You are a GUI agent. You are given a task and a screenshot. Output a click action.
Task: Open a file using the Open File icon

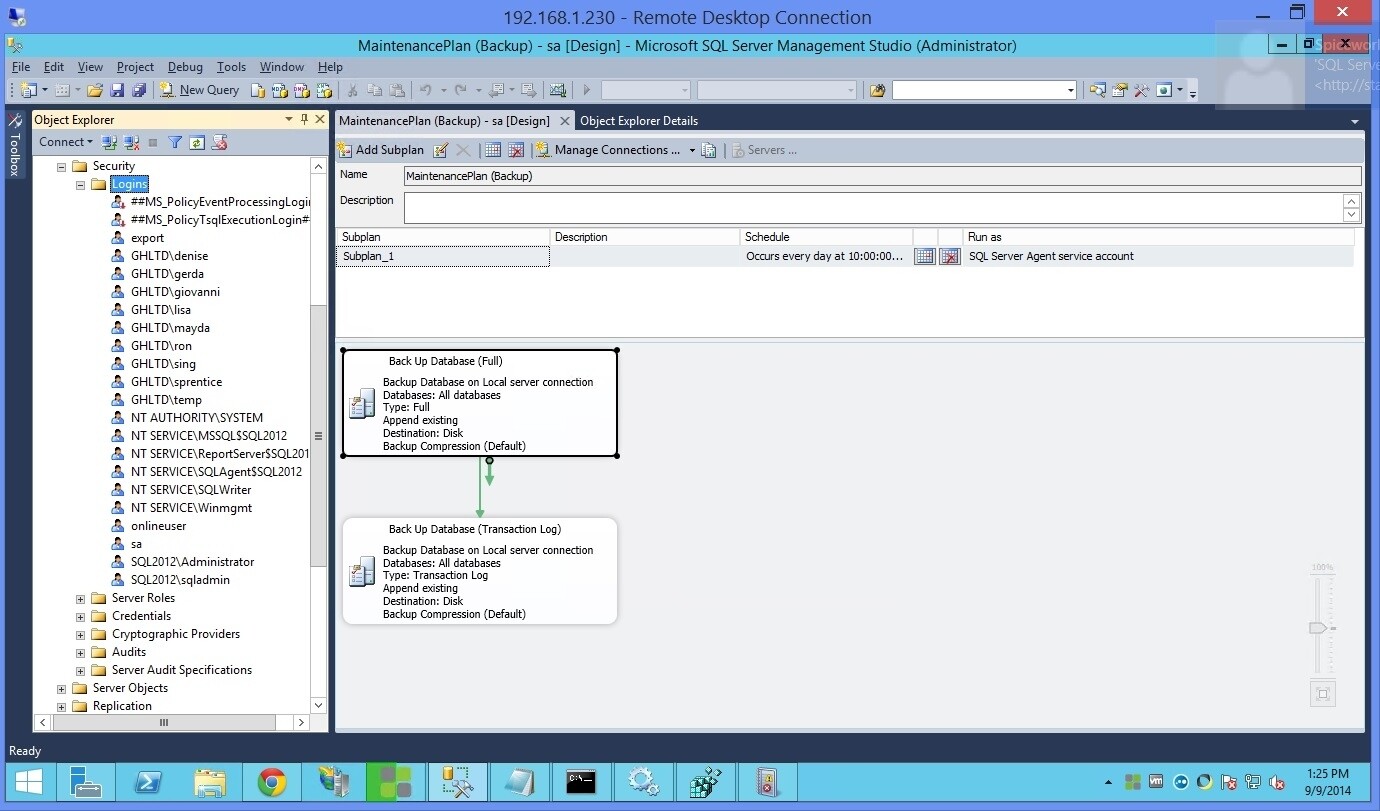[95, 90]
